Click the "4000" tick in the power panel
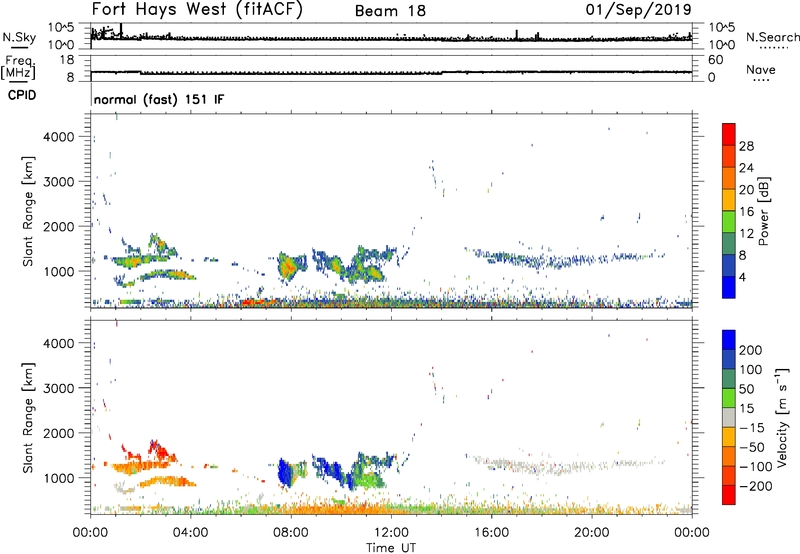The height and width of the screenshot is (554, 800). 59,137
